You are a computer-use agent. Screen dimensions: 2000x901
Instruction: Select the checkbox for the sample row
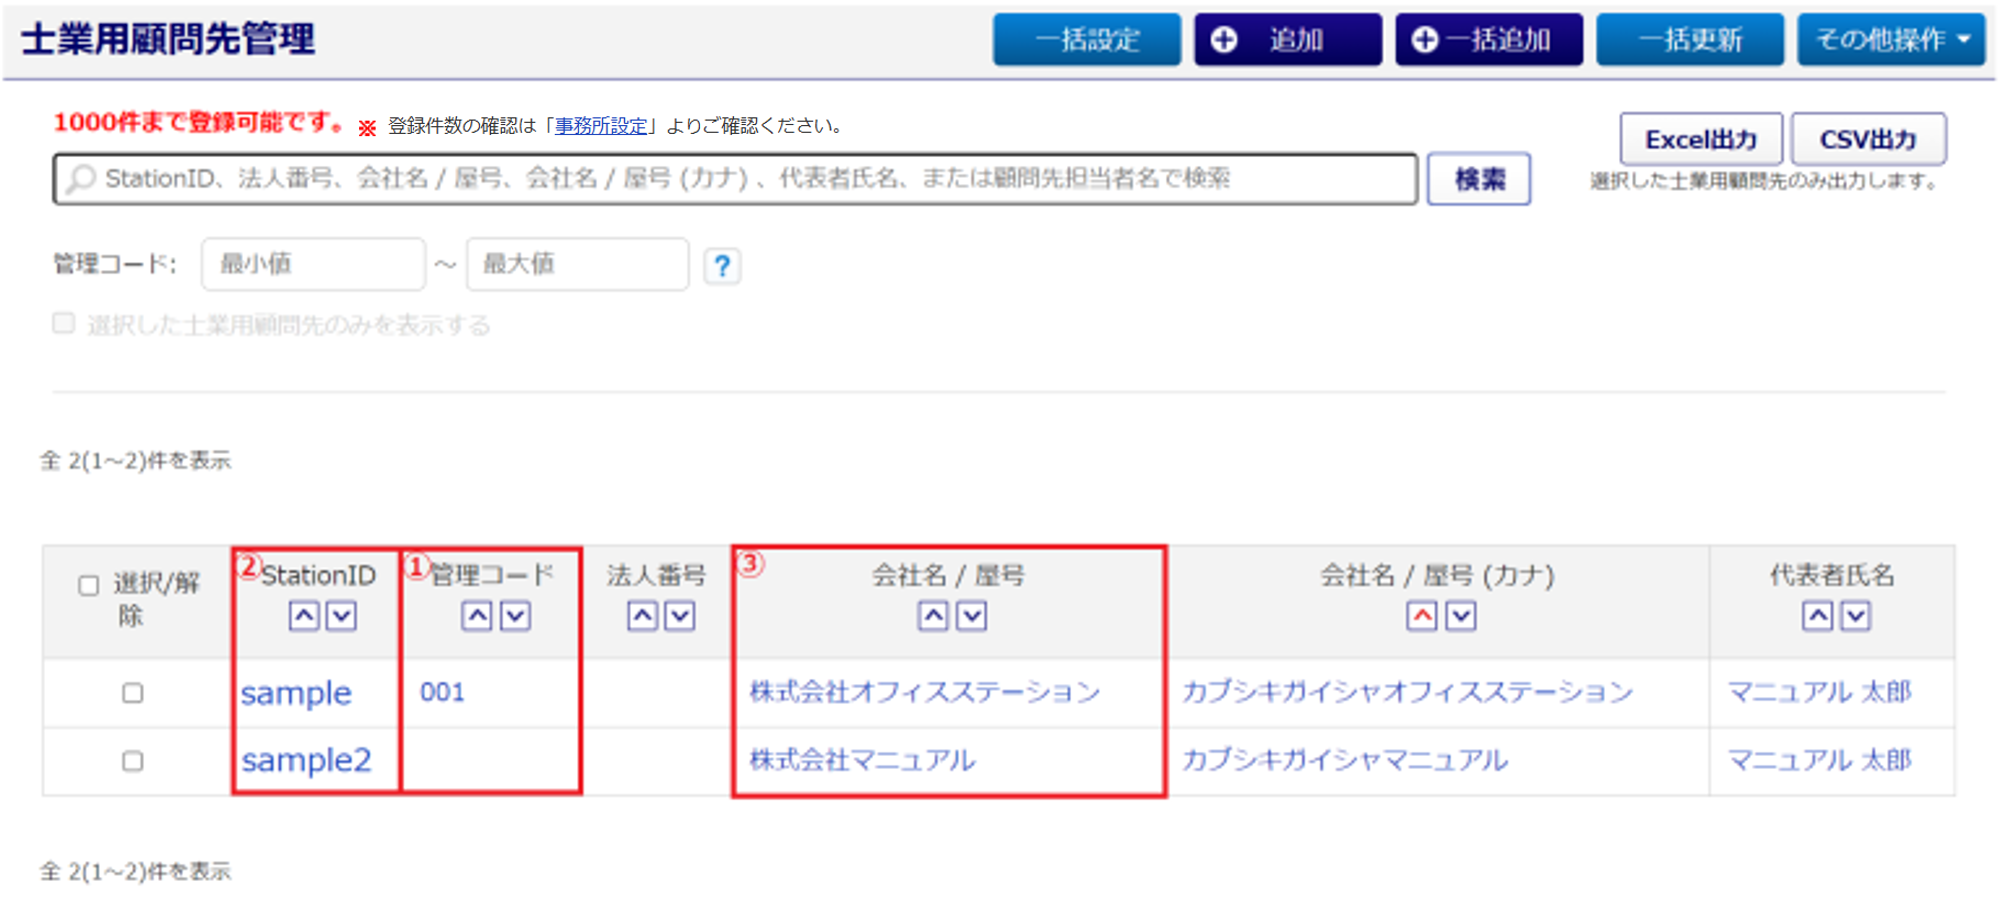point(132,693)
